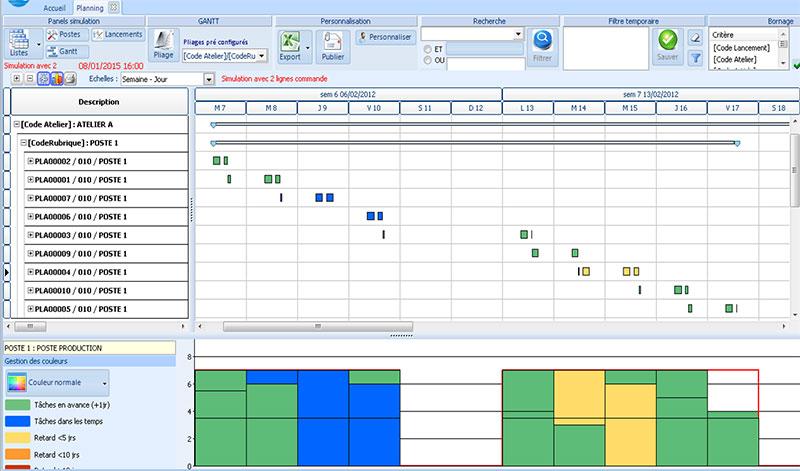Show the Gantt panel button
Image resolution: width=800 pixels, height=471 pixels.
67,52
